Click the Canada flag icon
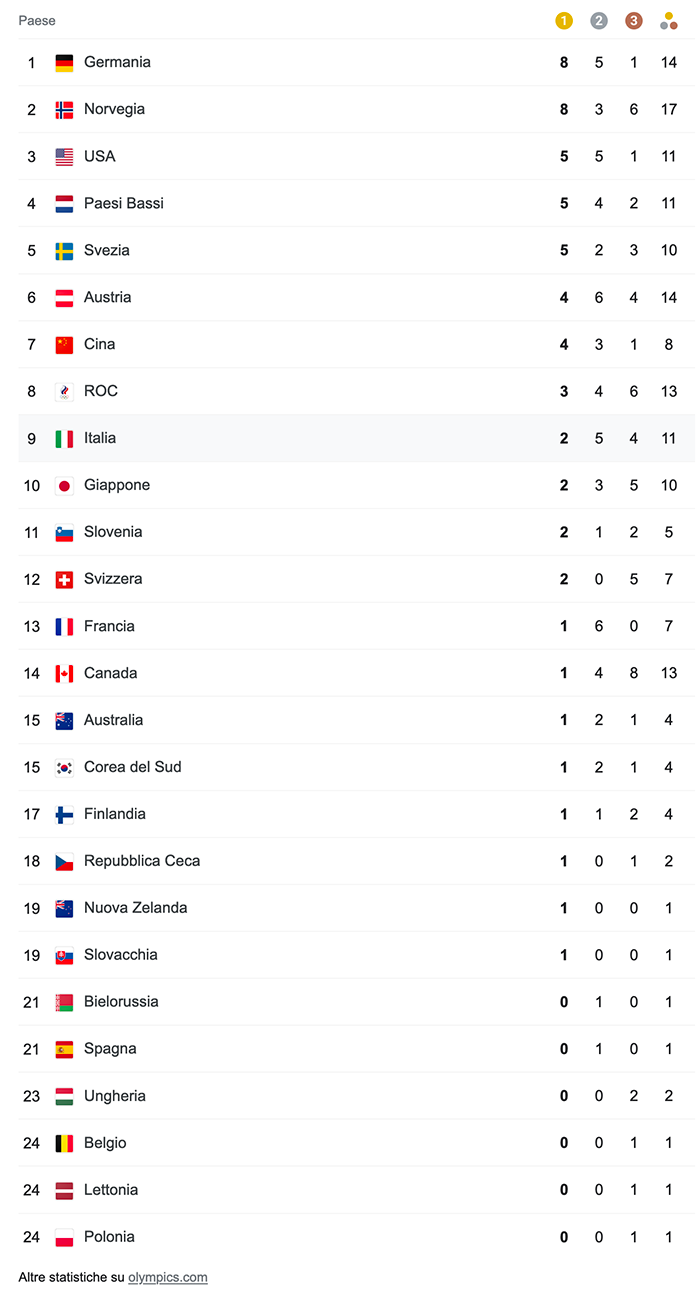 64,673
